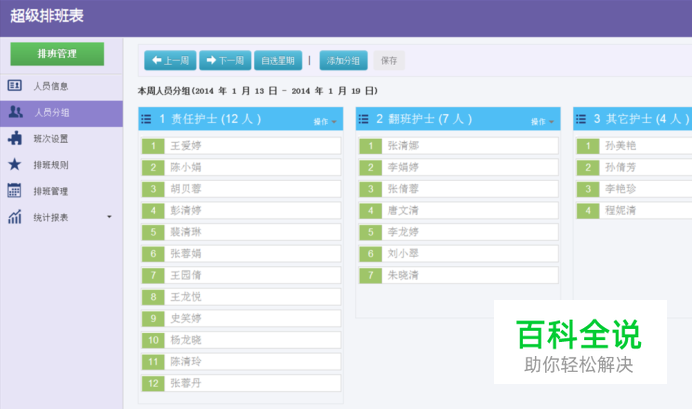Select 陈清玲 row
The height and width of the screenshot is (409, 692).
(x=241, y=362)
